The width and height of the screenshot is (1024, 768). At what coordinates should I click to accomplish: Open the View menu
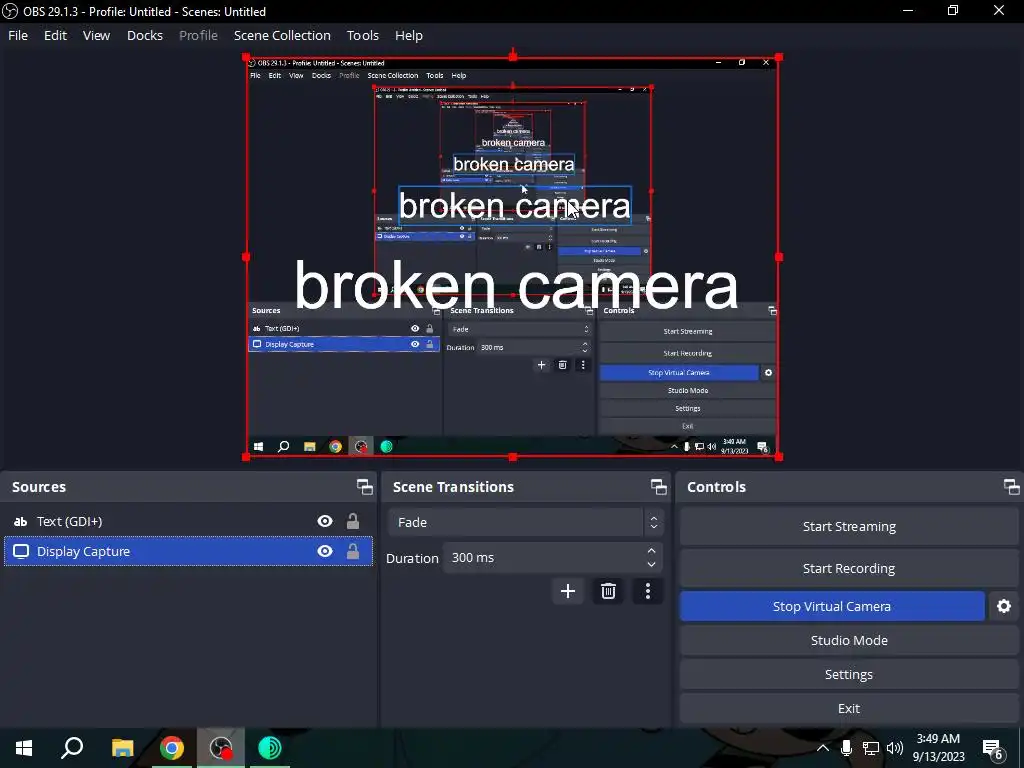point(96,35)
